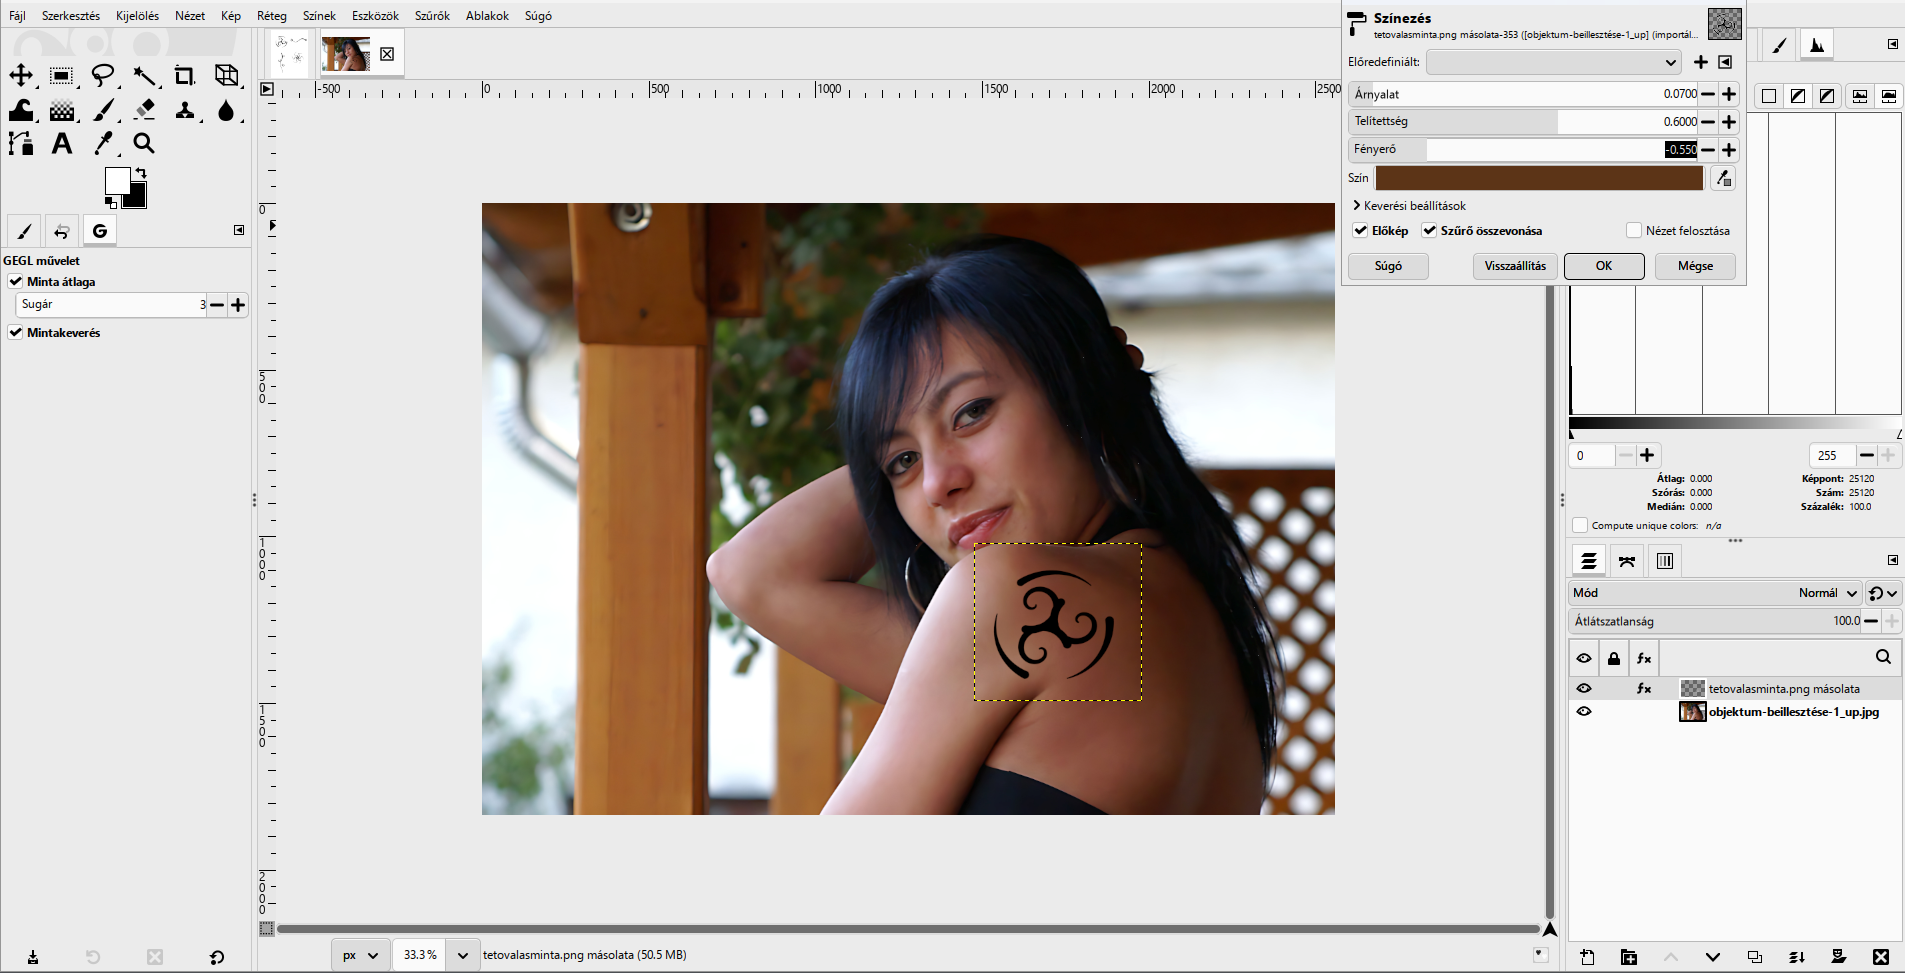
Task: Select the Paintbrush tool
Action: coord(104,110)
